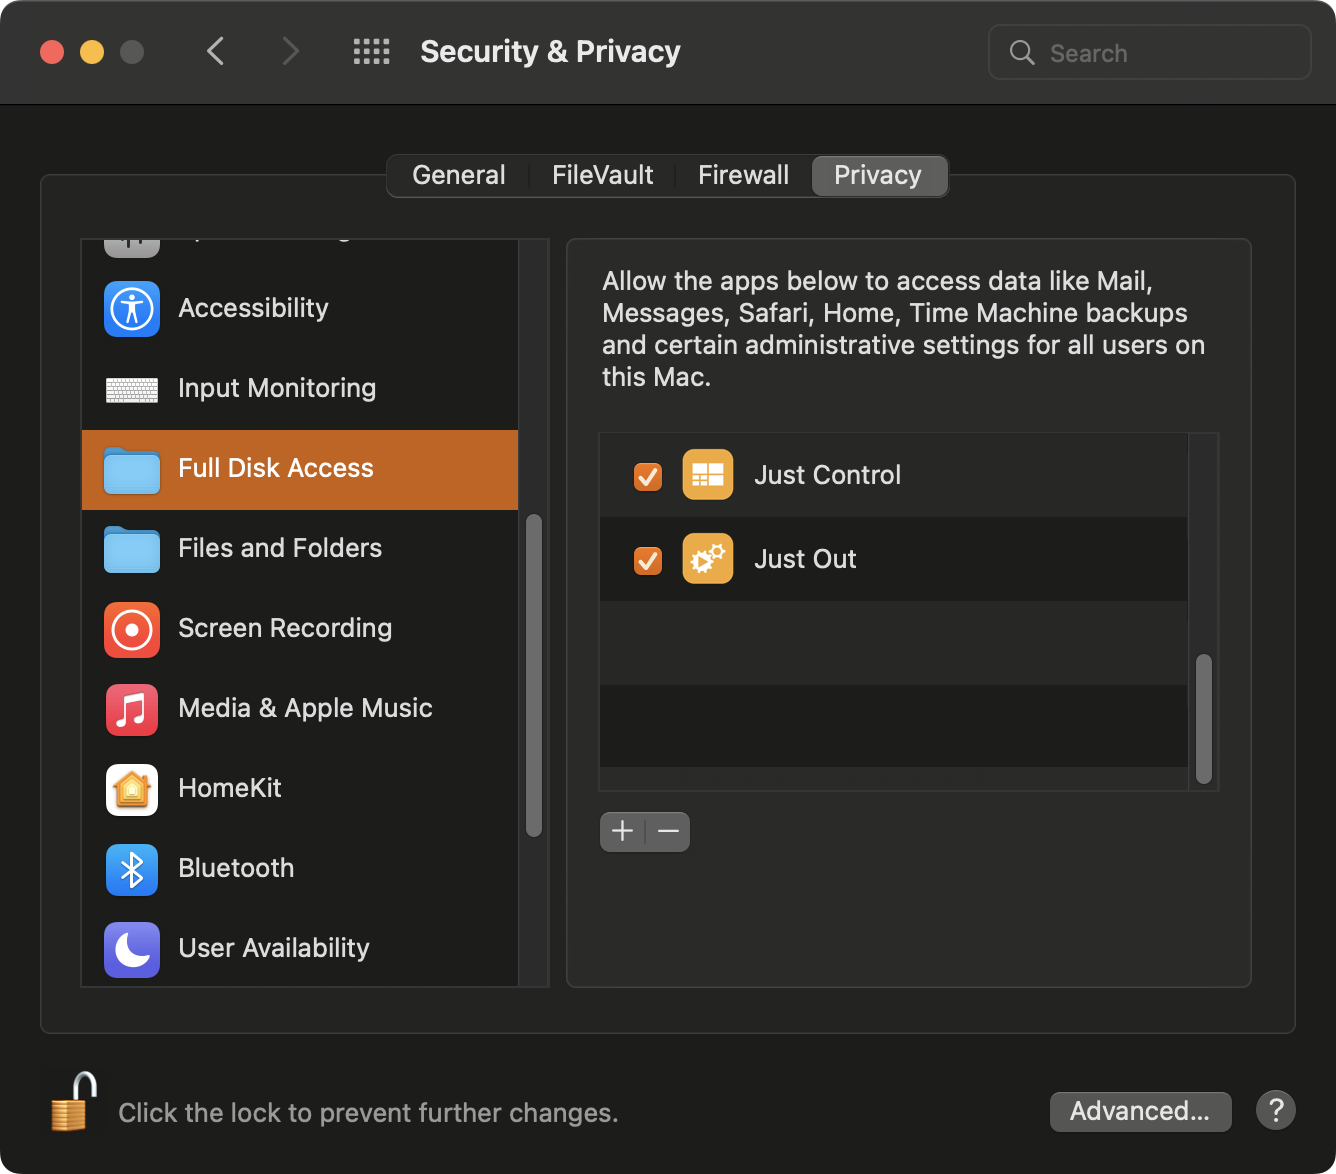Viewport: 1336px width, 1174px height.
Task: Click the User Availability moon icon
Action: (132, 950)
